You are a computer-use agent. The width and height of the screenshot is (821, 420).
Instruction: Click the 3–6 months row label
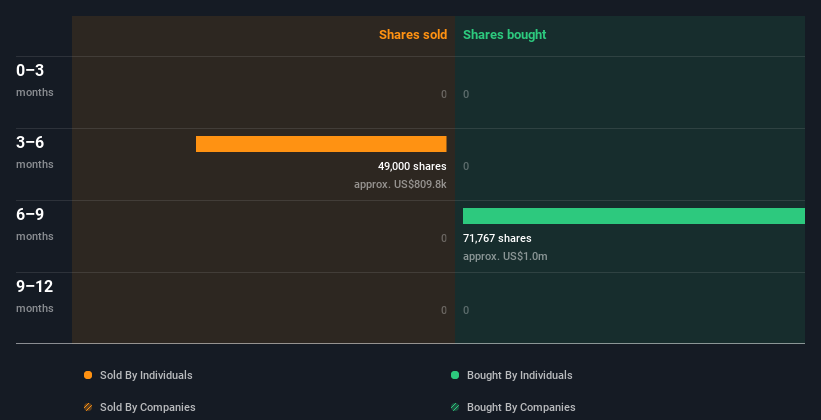[35, 152]
